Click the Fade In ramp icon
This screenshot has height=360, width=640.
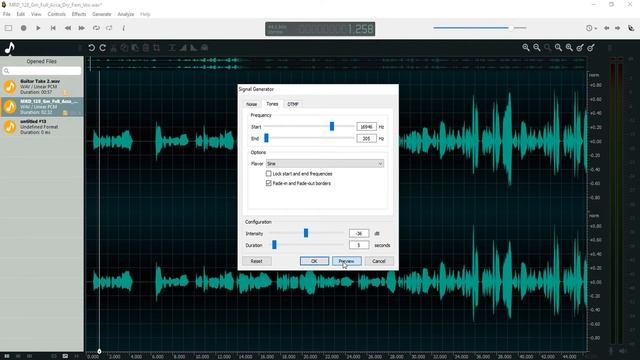click(183, 48)
